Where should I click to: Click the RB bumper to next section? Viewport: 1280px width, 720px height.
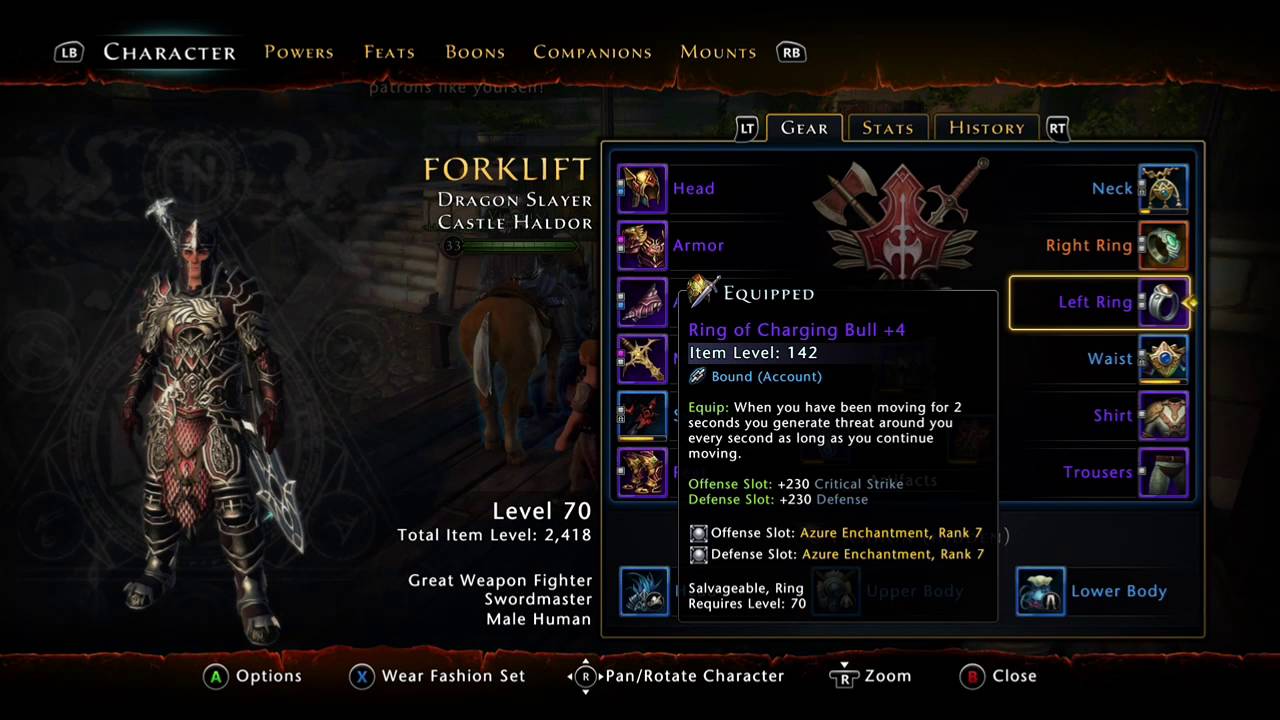click(791, 53)
